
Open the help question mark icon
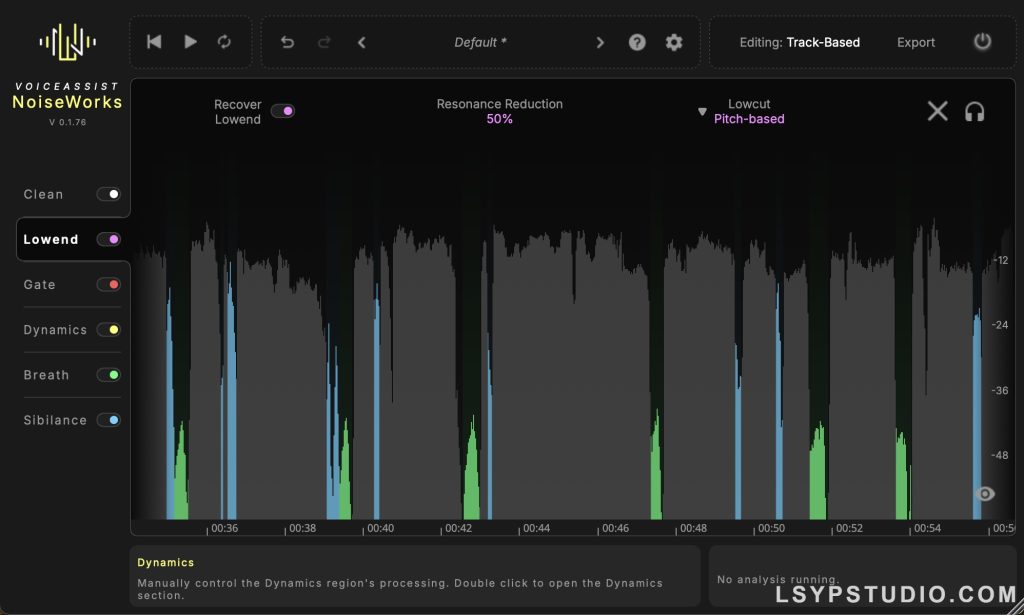pos(637,42)
